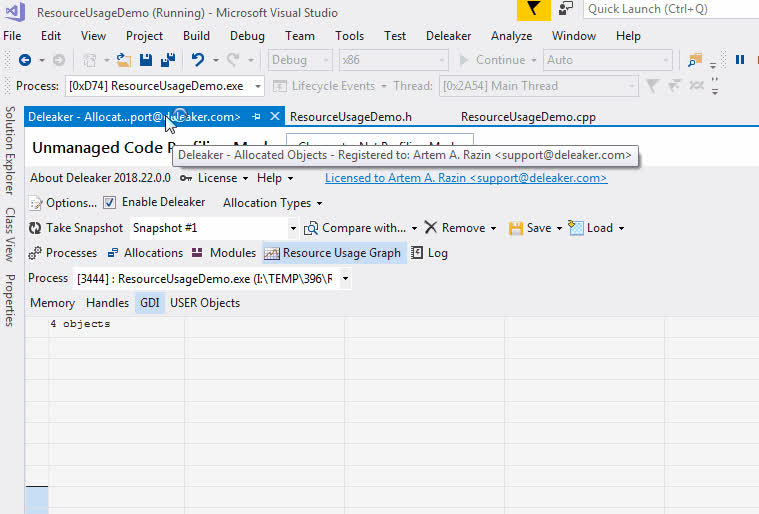Open the Analyze menu
759x514 pixels.
click(x=511, y=36)
